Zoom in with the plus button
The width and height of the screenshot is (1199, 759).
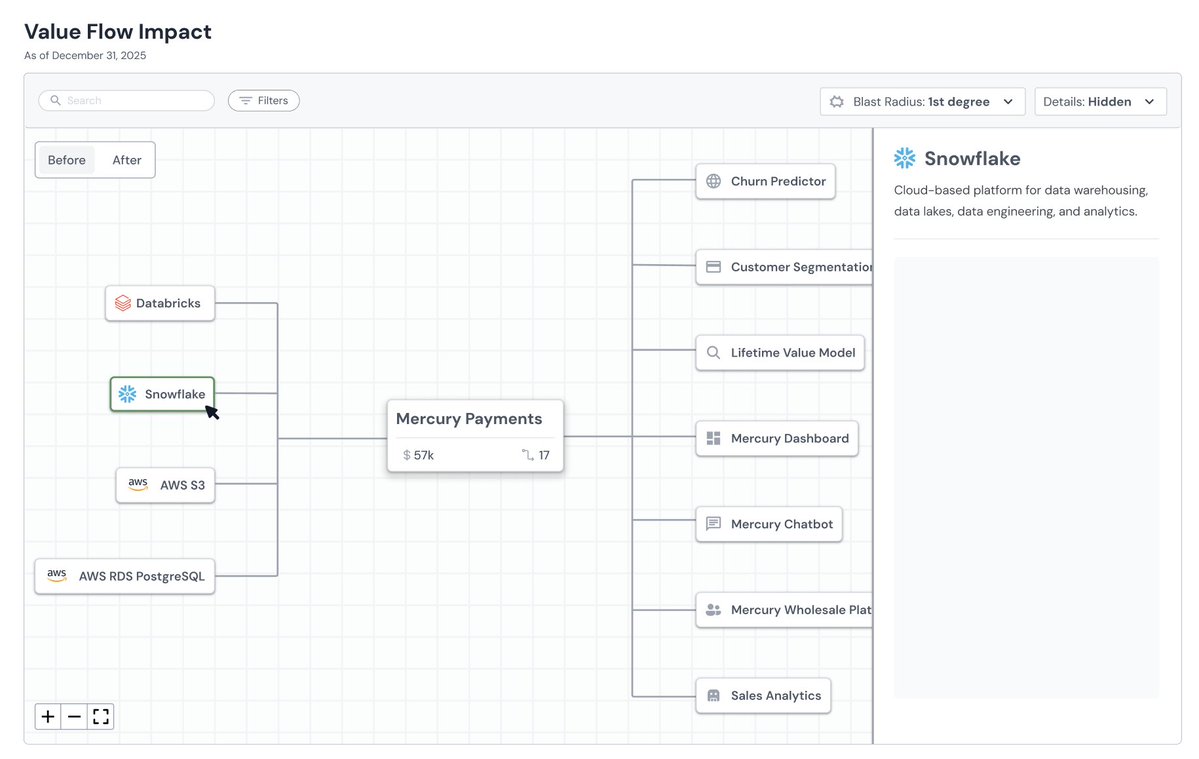pos(48,716)
